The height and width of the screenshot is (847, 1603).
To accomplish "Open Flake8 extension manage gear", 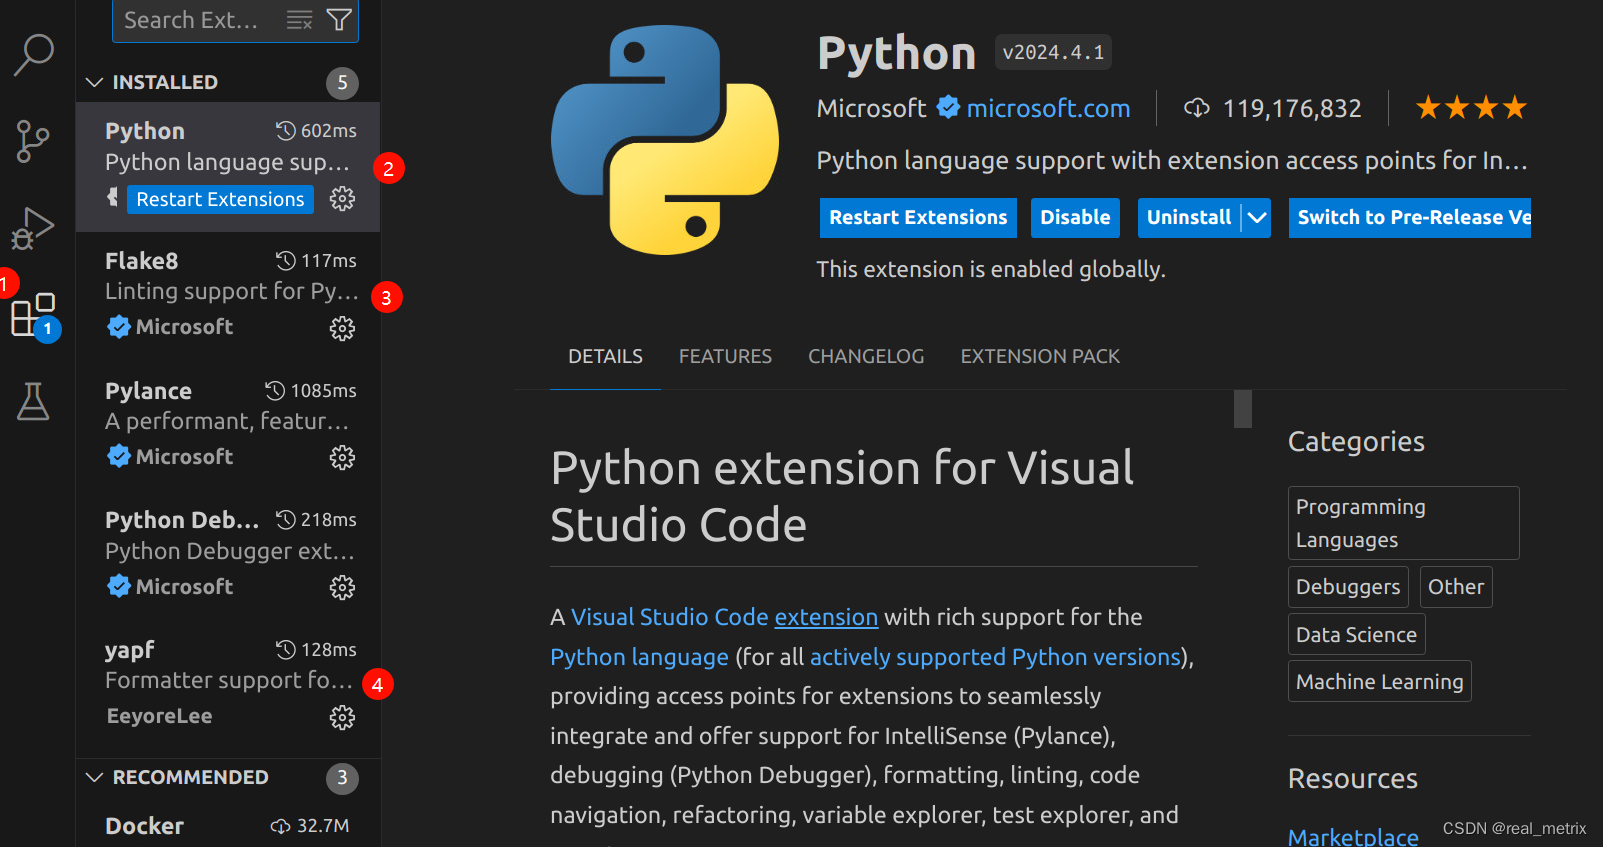I will click(x=342, y=328).
